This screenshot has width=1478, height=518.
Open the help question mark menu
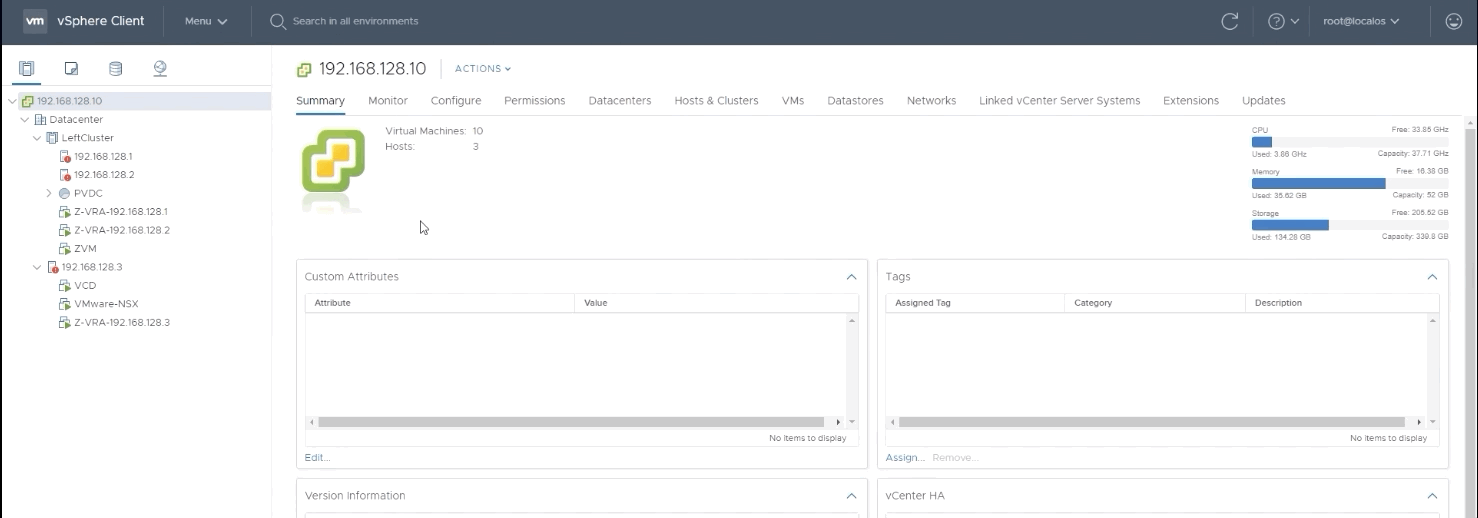(1283, 21)
